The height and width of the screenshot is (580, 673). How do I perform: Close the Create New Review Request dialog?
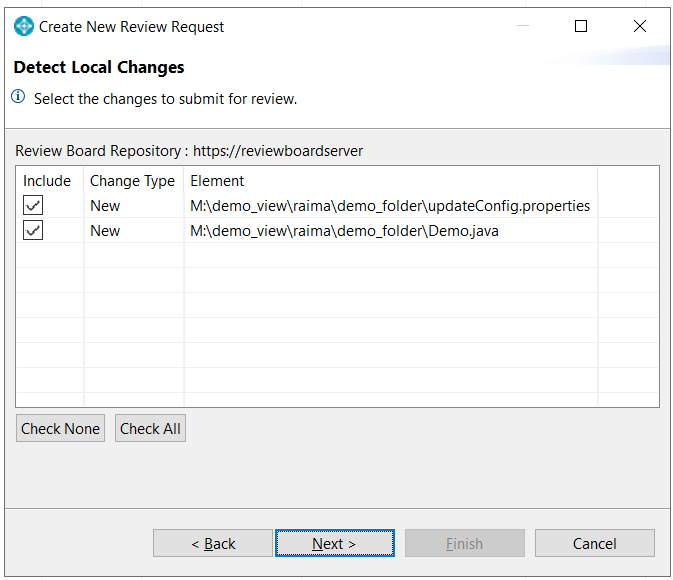pyautogui.click(x=640, y=26)
